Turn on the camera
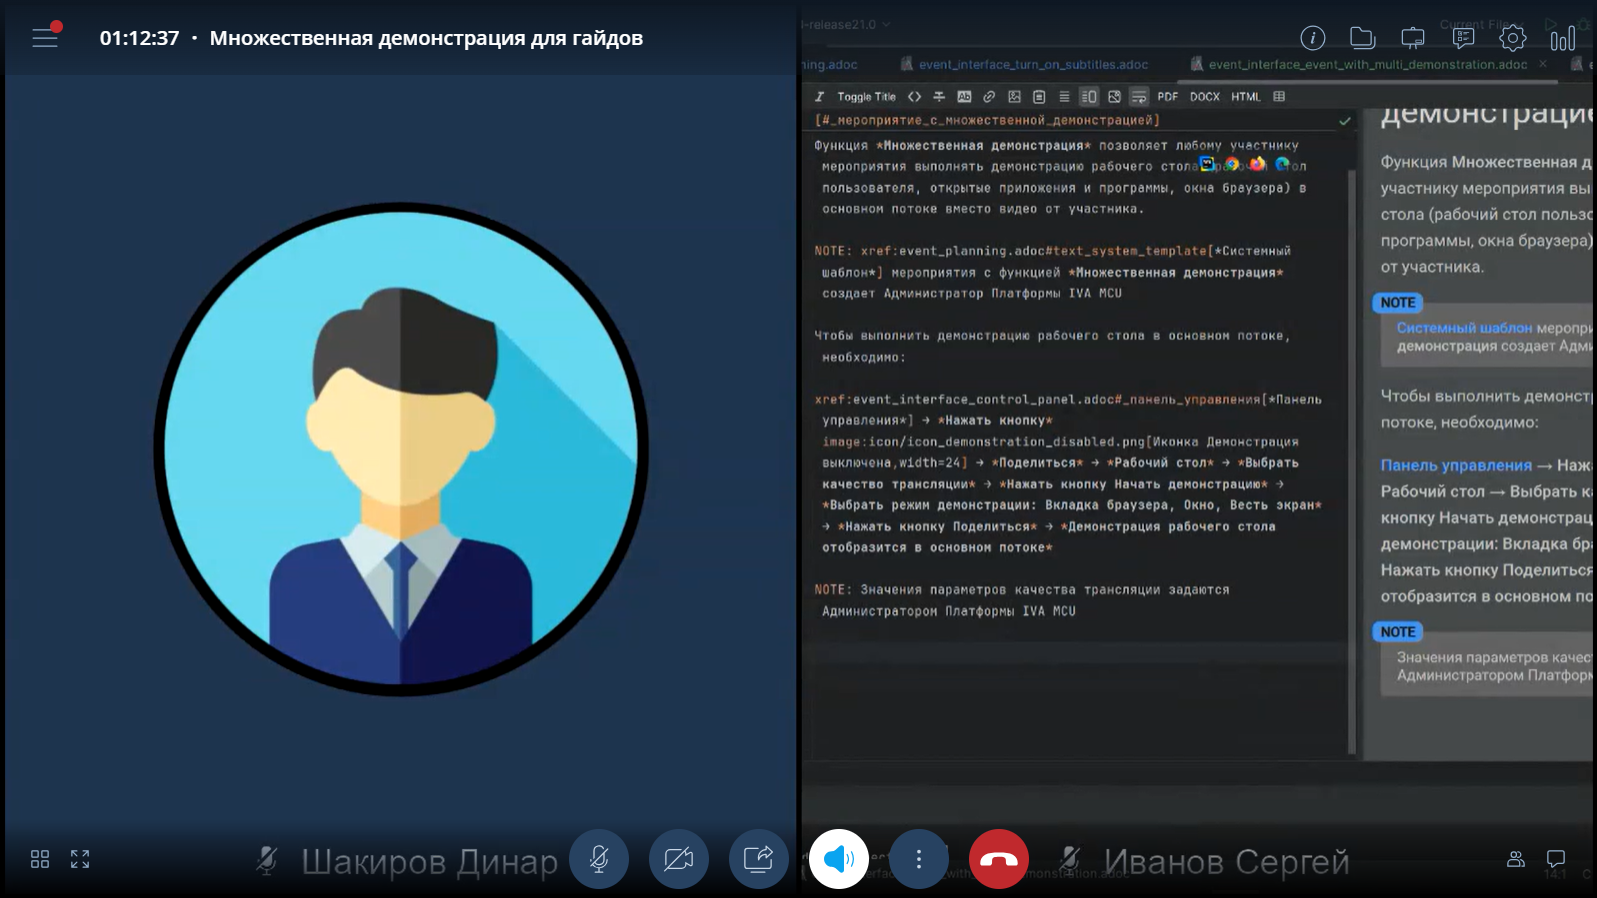 (x=678, y=859)
